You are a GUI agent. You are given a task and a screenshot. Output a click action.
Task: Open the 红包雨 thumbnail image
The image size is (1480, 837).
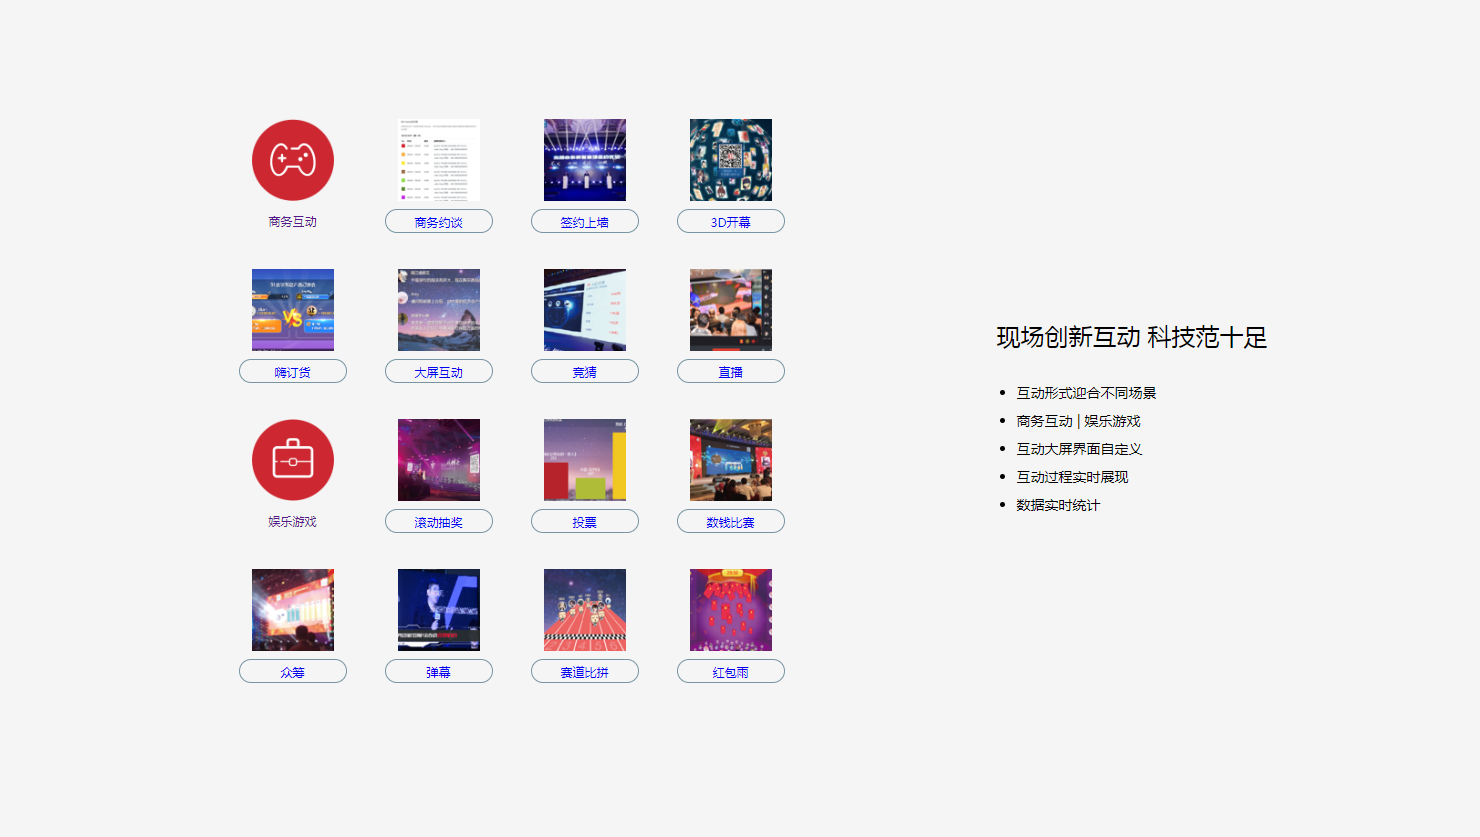click(731, 610)
